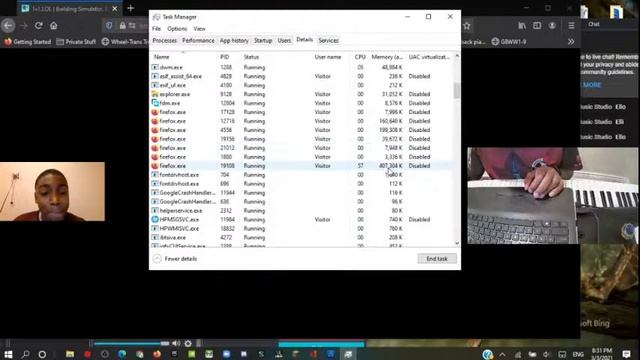The height and width of the screenshot is (360, 640).
Task: Select the HPMSGSVC.exe process row
Action: pyautogui.click(x=302, y=220)
